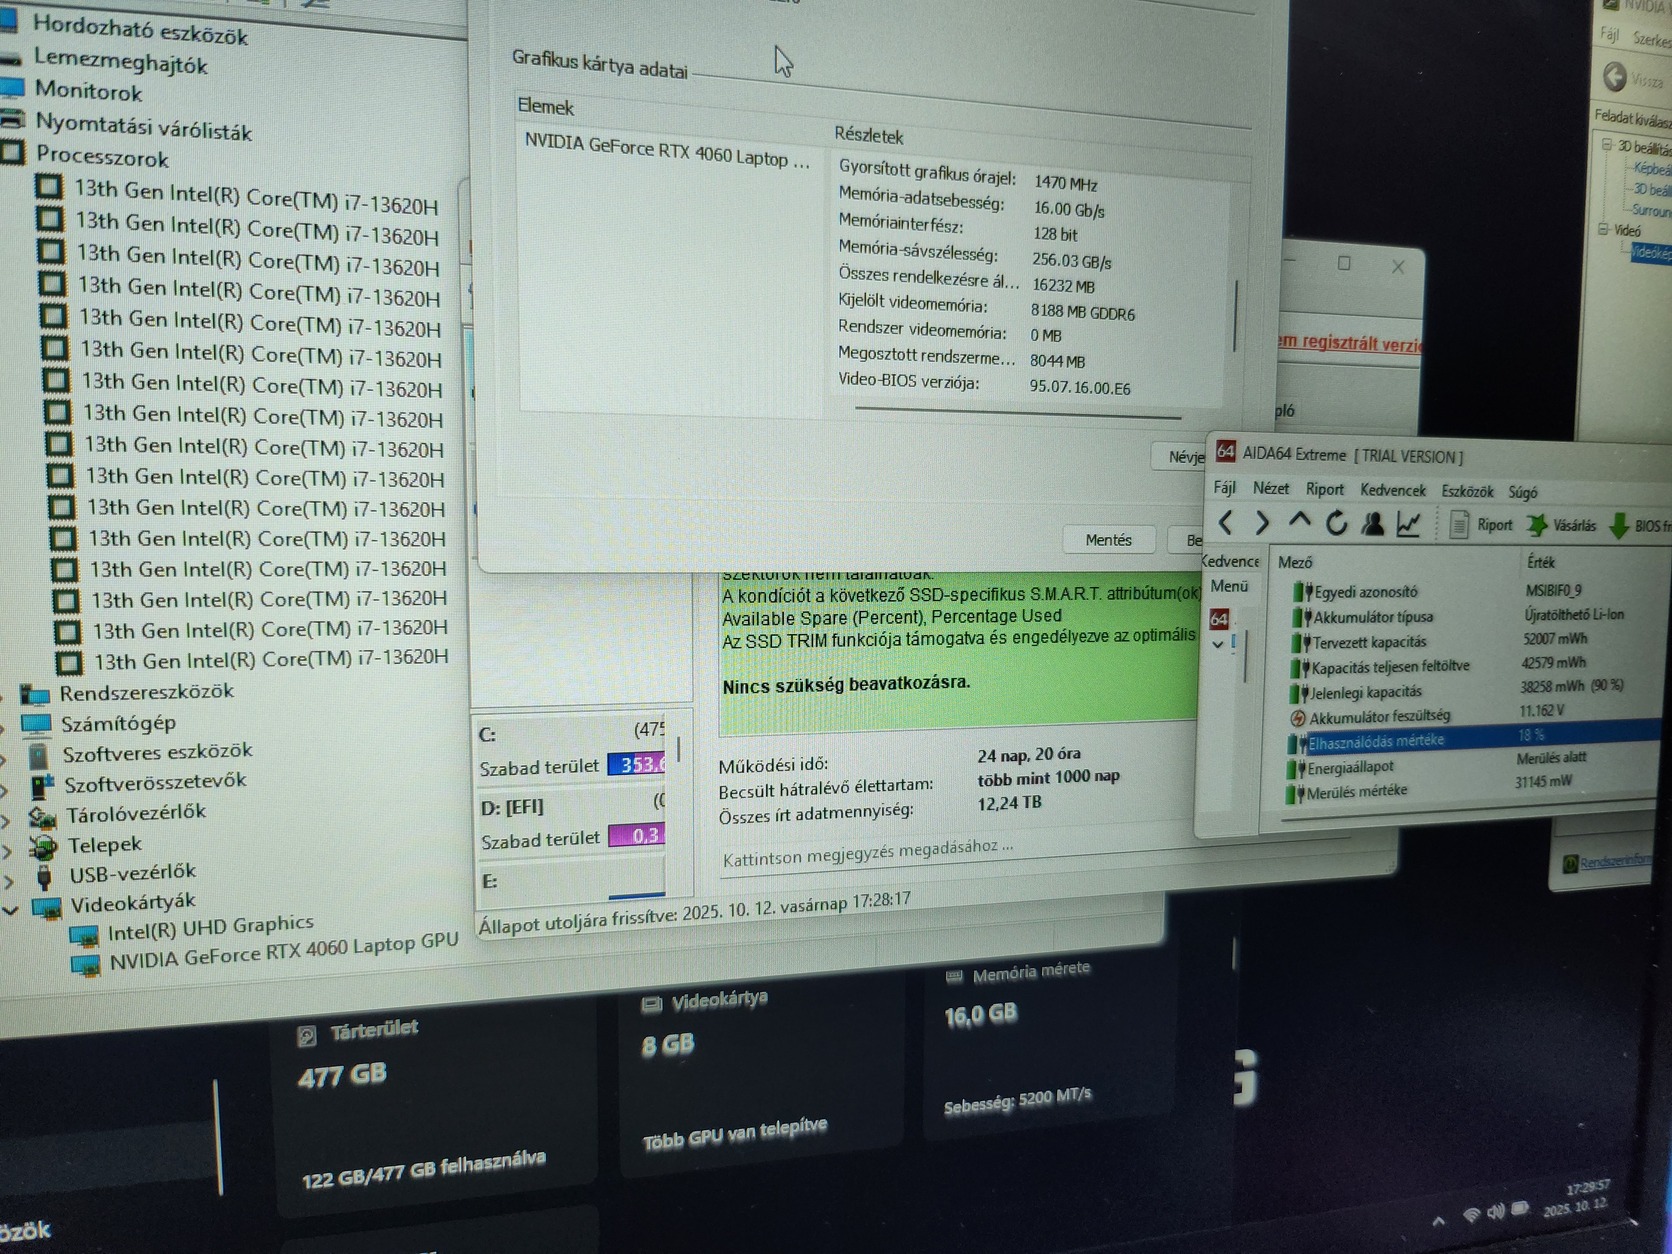Screen dimensions: 1672x1254
Task: Expand the Tárolóvezérlők tree node arrow
Action: pos(6,820)
